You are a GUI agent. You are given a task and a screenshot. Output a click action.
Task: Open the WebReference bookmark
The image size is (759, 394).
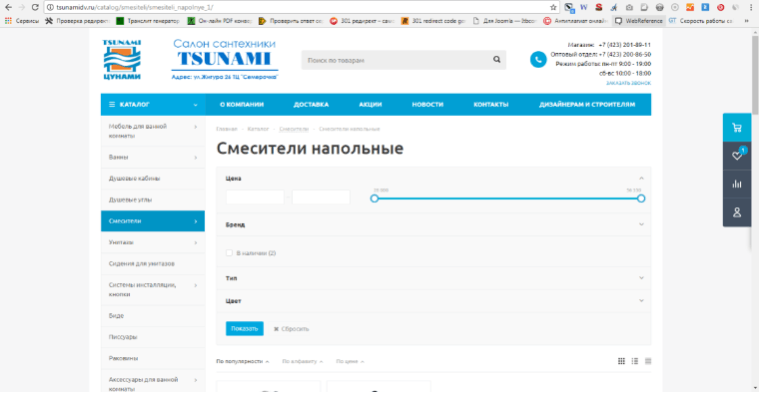pos(639,21)
